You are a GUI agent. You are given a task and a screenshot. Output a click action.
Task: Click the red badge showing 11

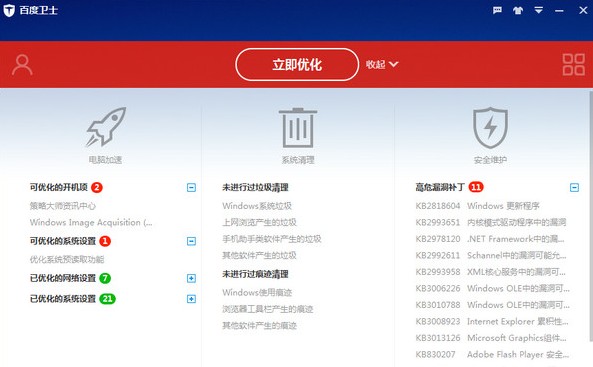[x=476, y=187]
